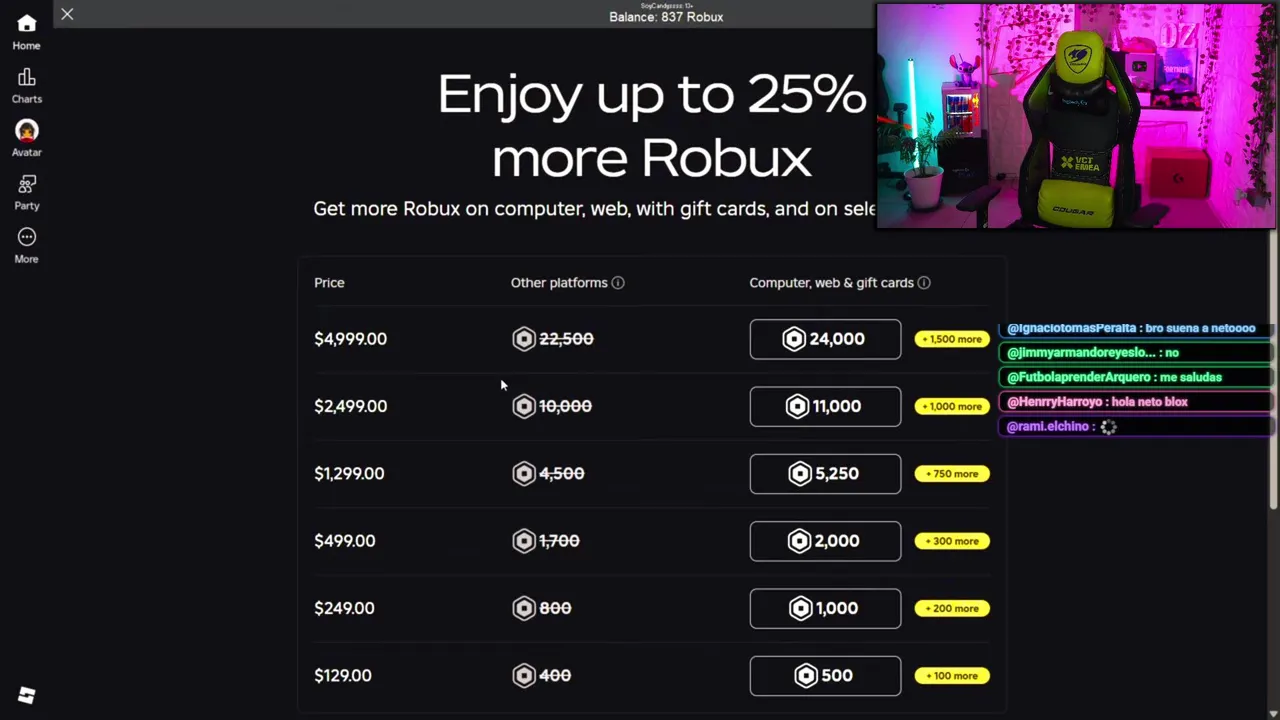
Task: Expand the More sidebar menu
Action: tap(27, 244)
